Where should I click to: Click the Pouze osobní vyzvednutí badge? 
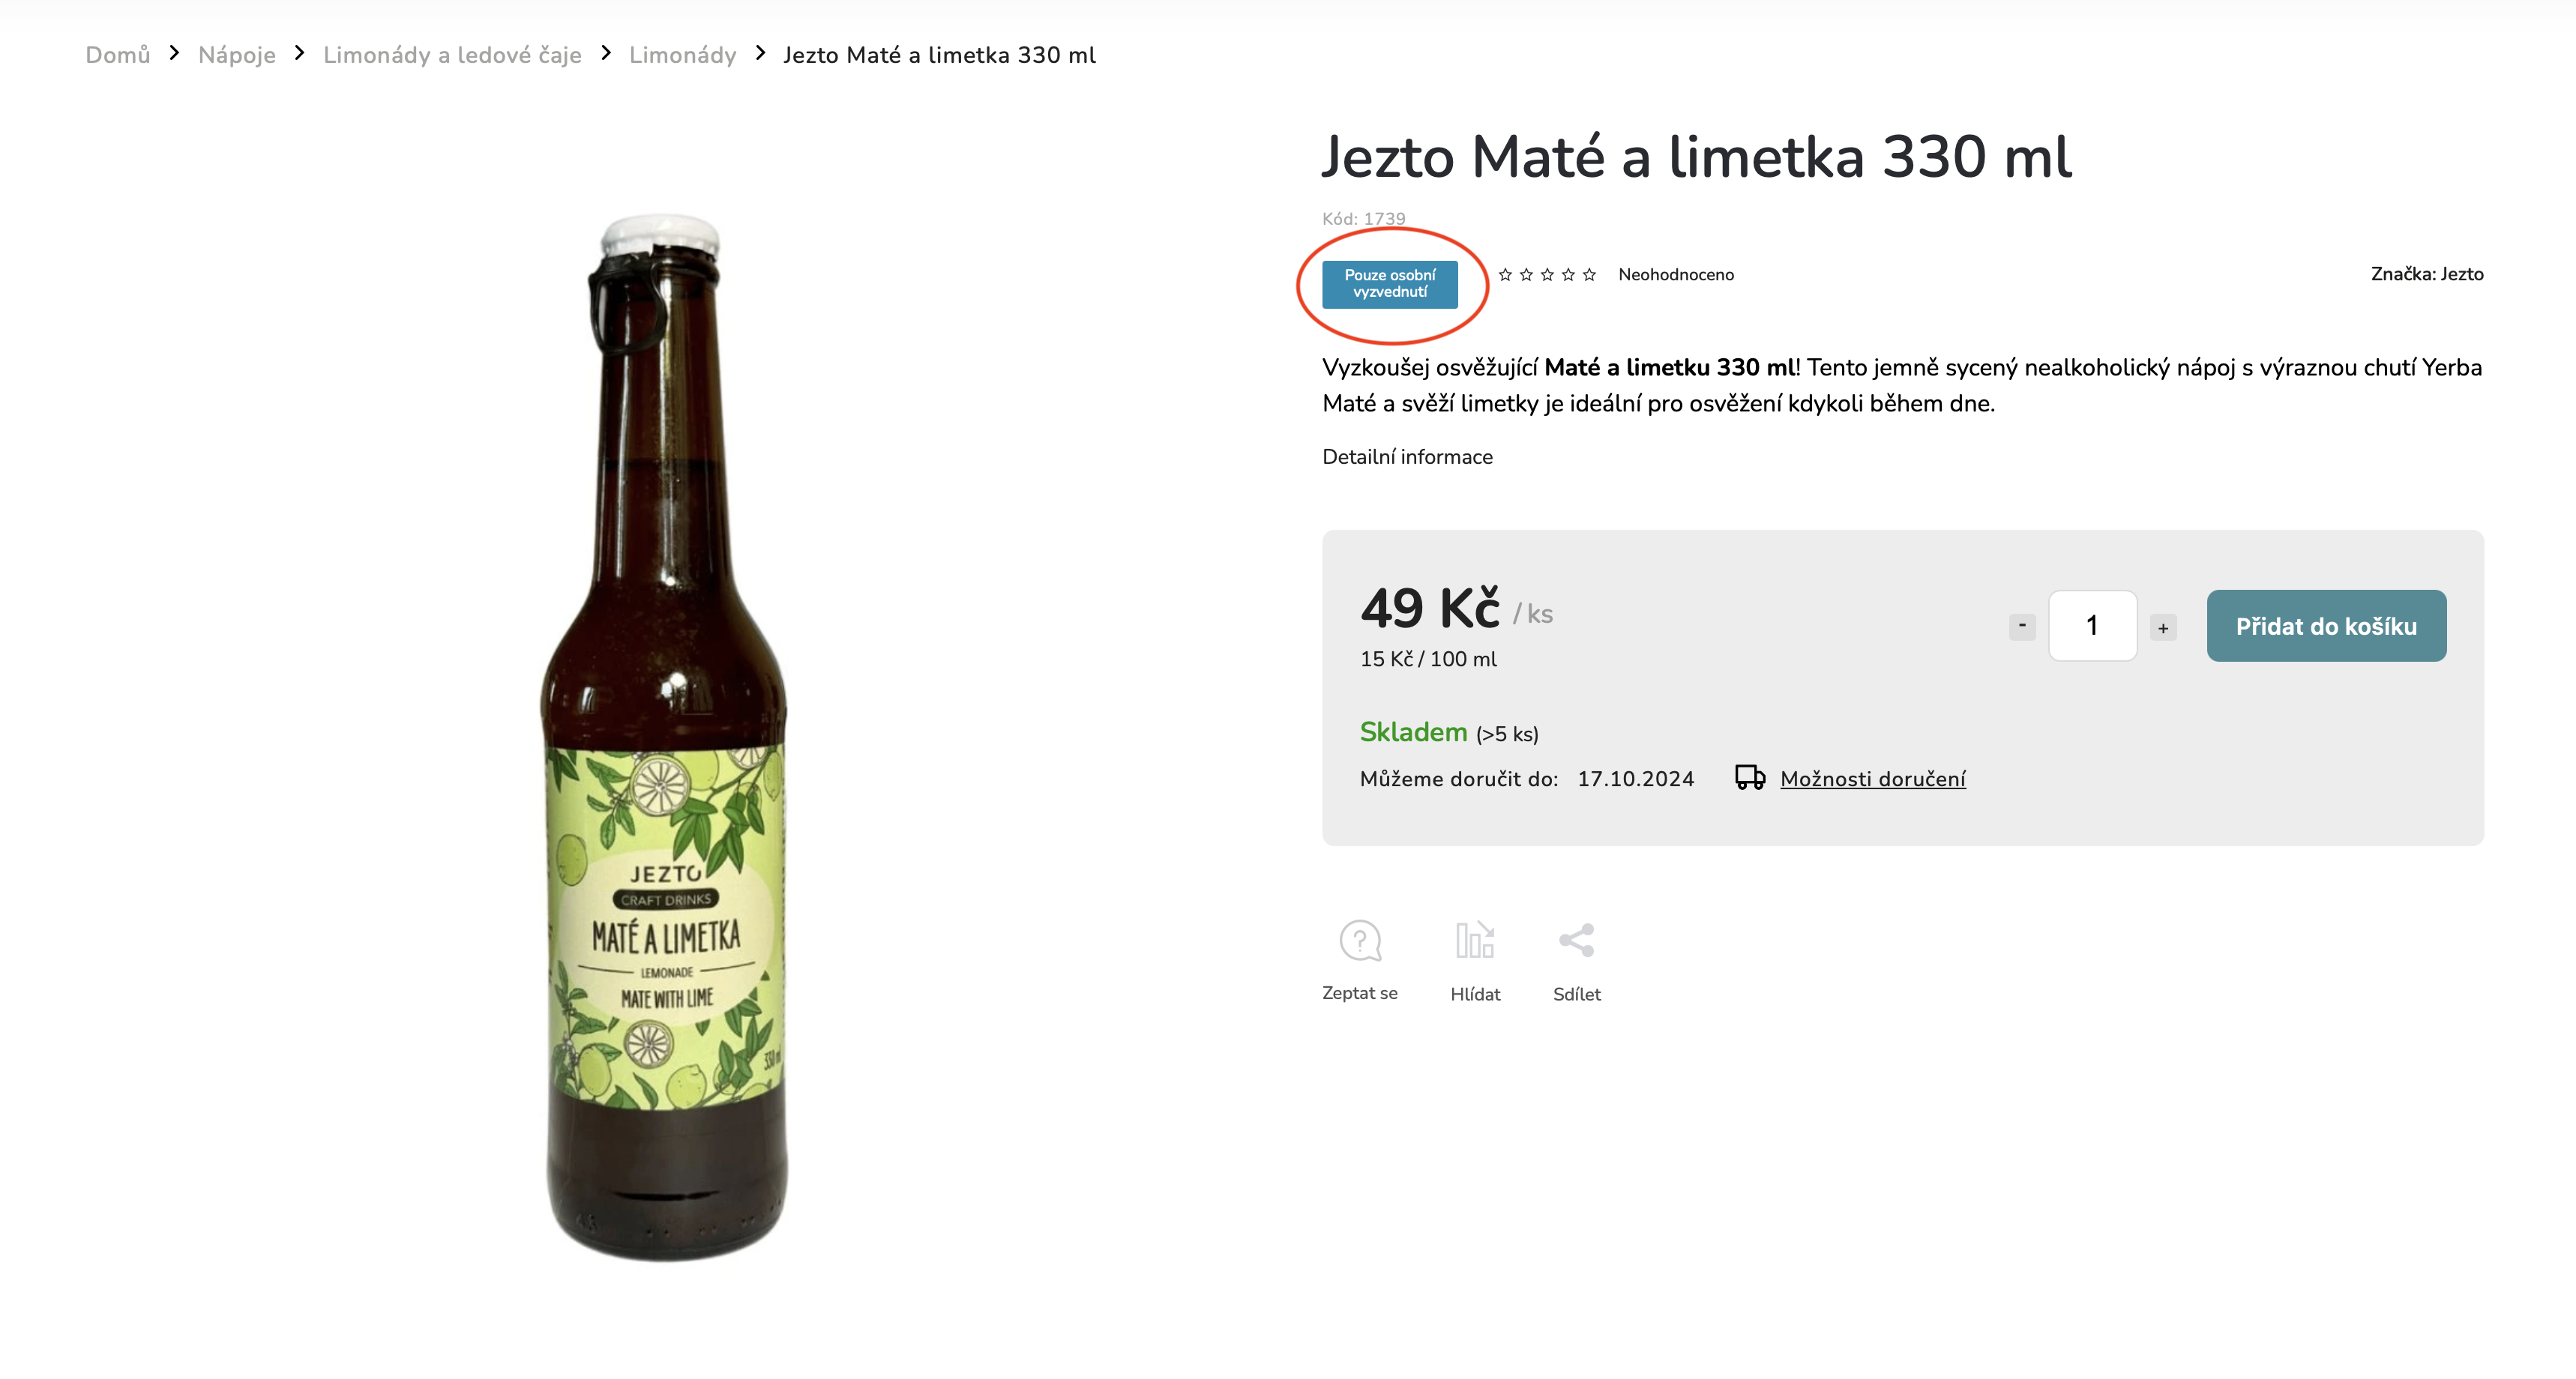[1389, 283]
